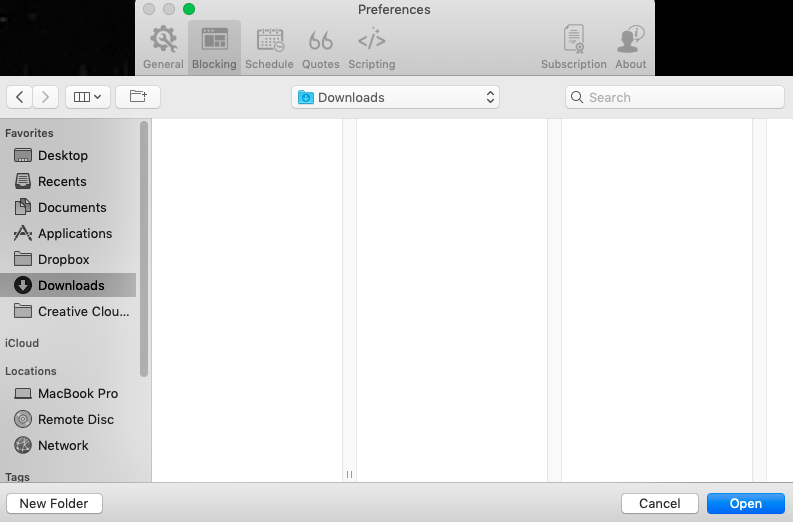The width and height of the screenshot is (793, 522).
Task: Open the General preferences tab
Action: 163,48
